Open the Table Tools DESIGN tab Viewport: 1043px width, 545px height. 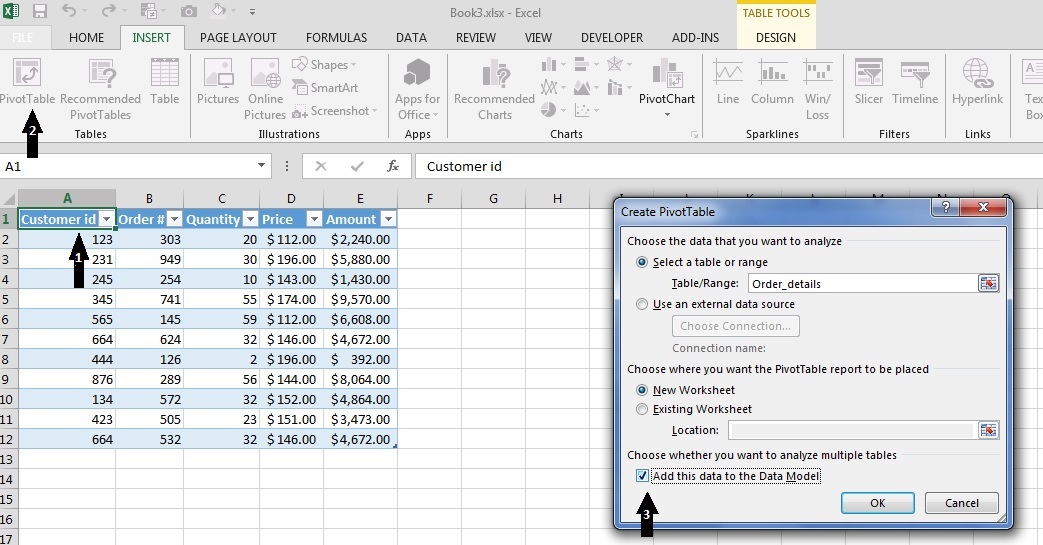776,38
